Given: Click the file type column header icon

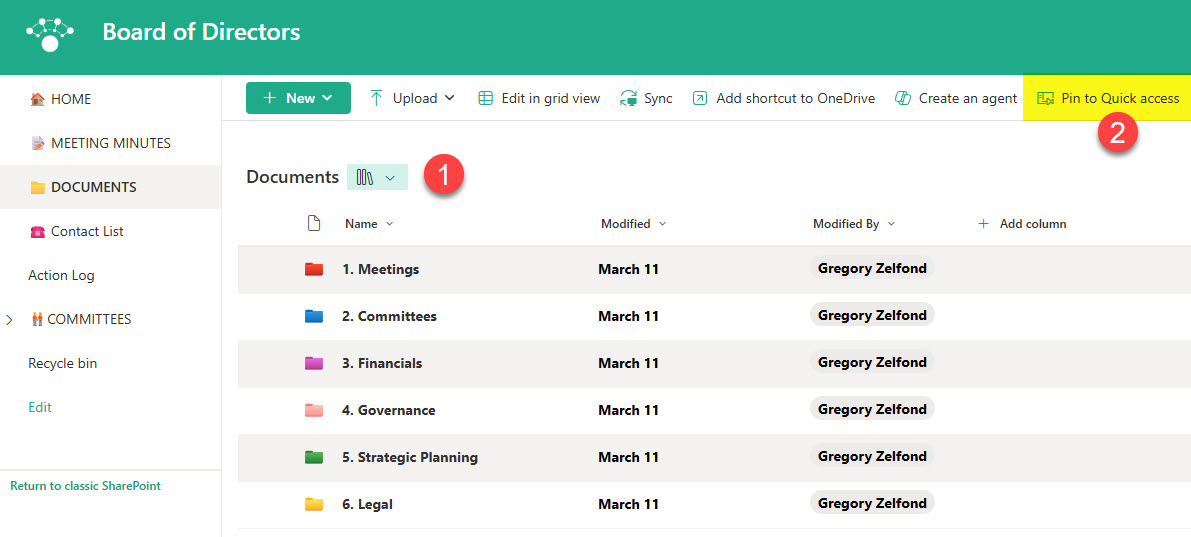Looking at the screenshot, I should pyautogui.click(x=314, y=224).
